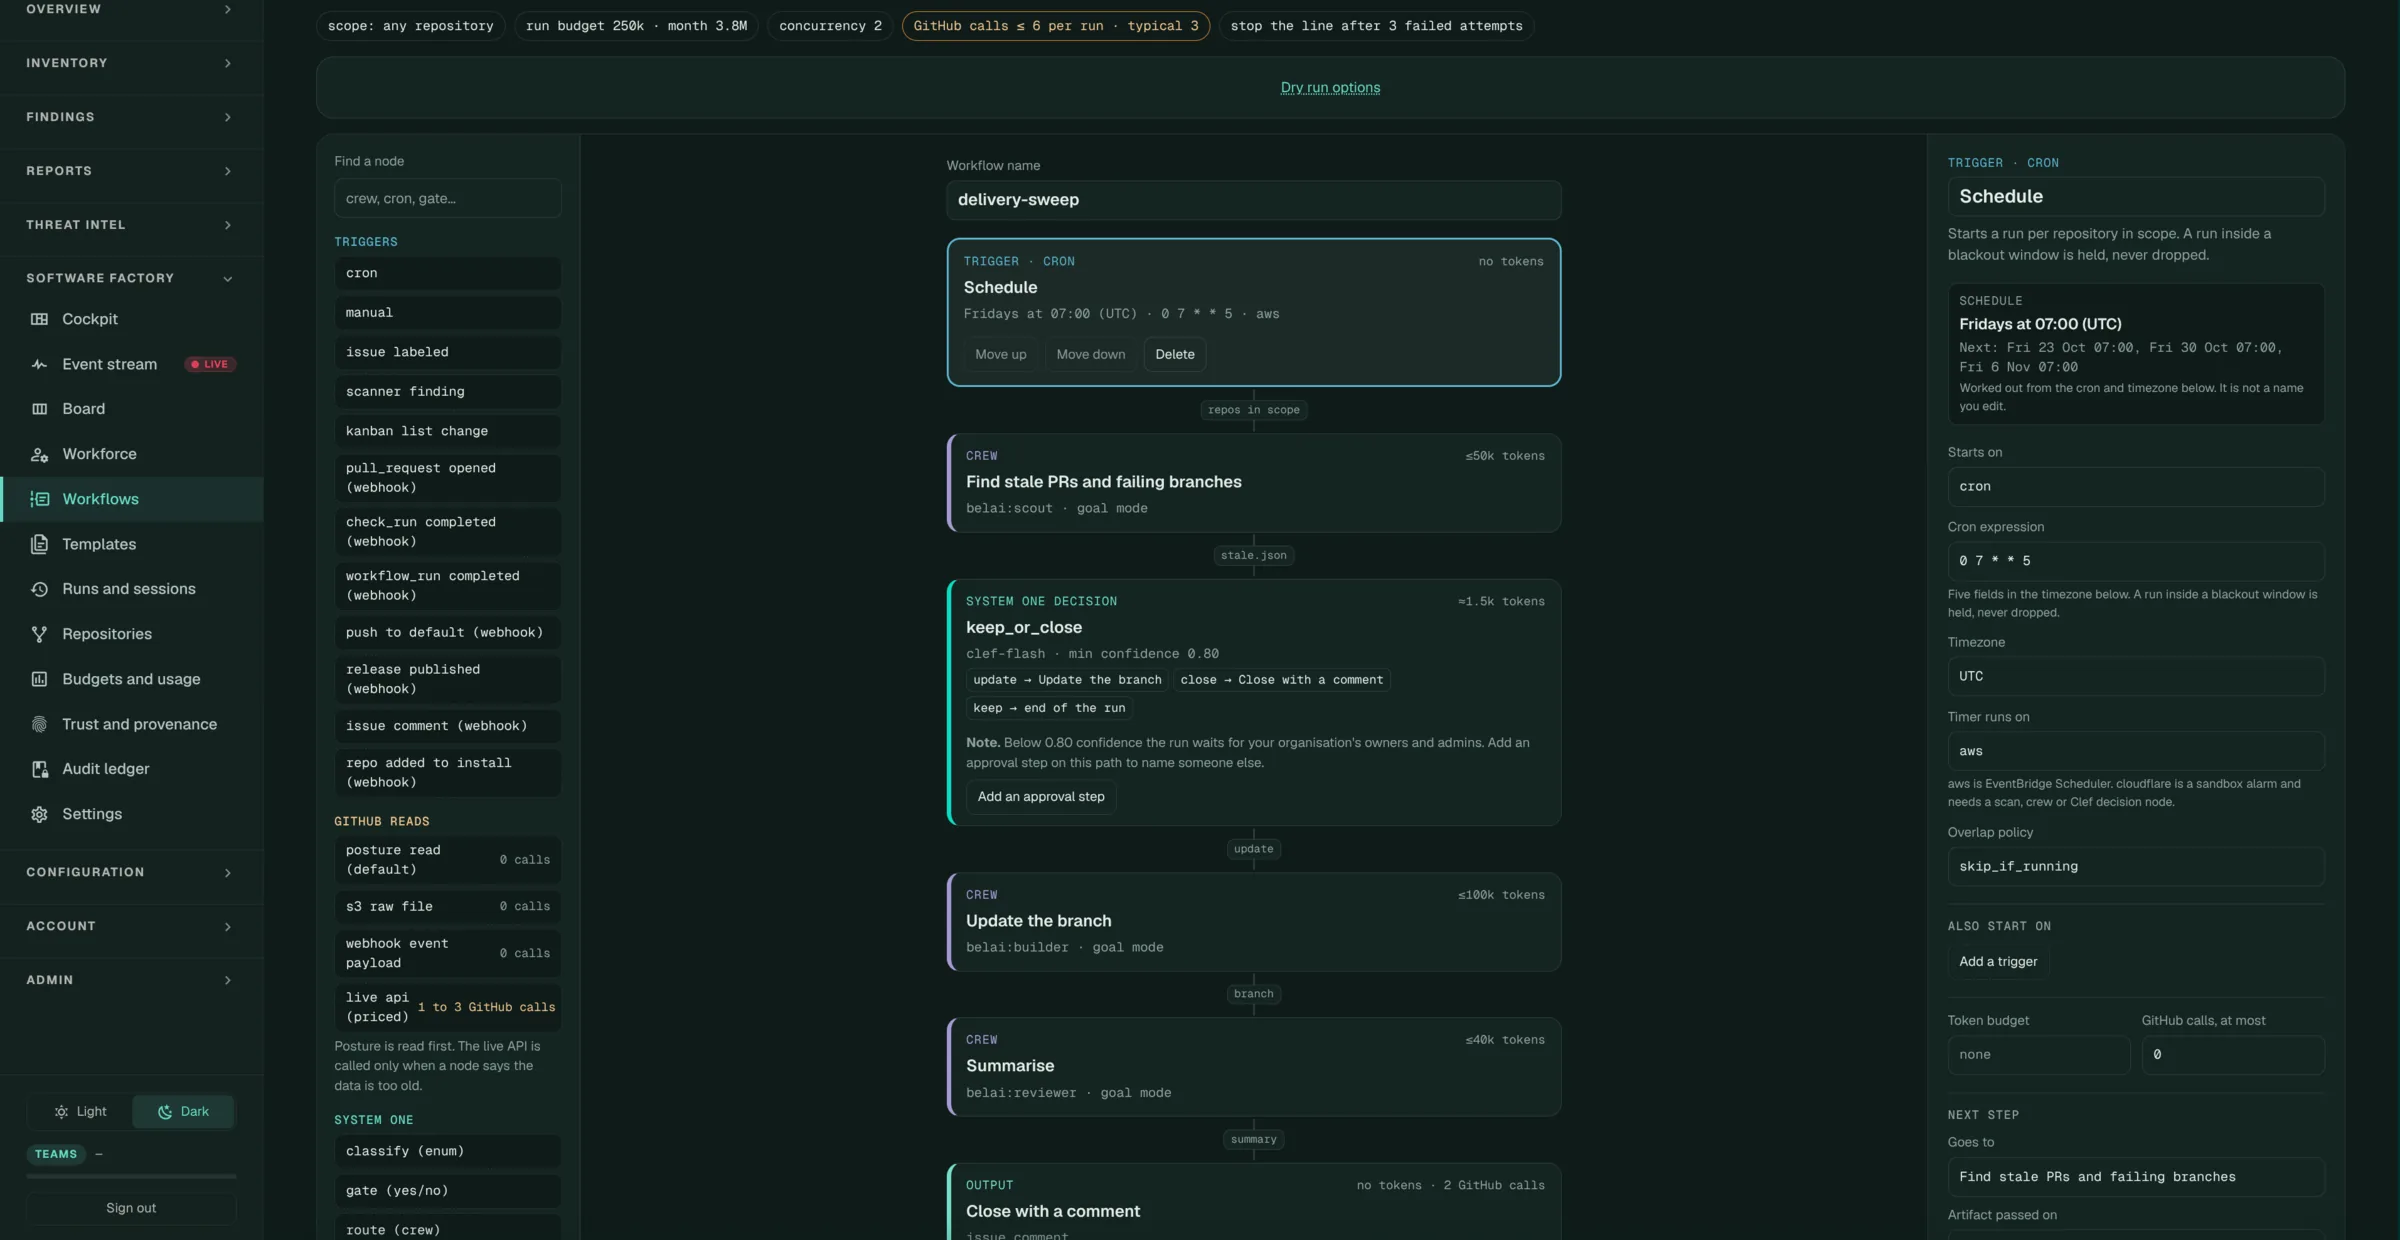Move the Schedule node down
Screen dimensions: 2400x1240
point(1090,354)
